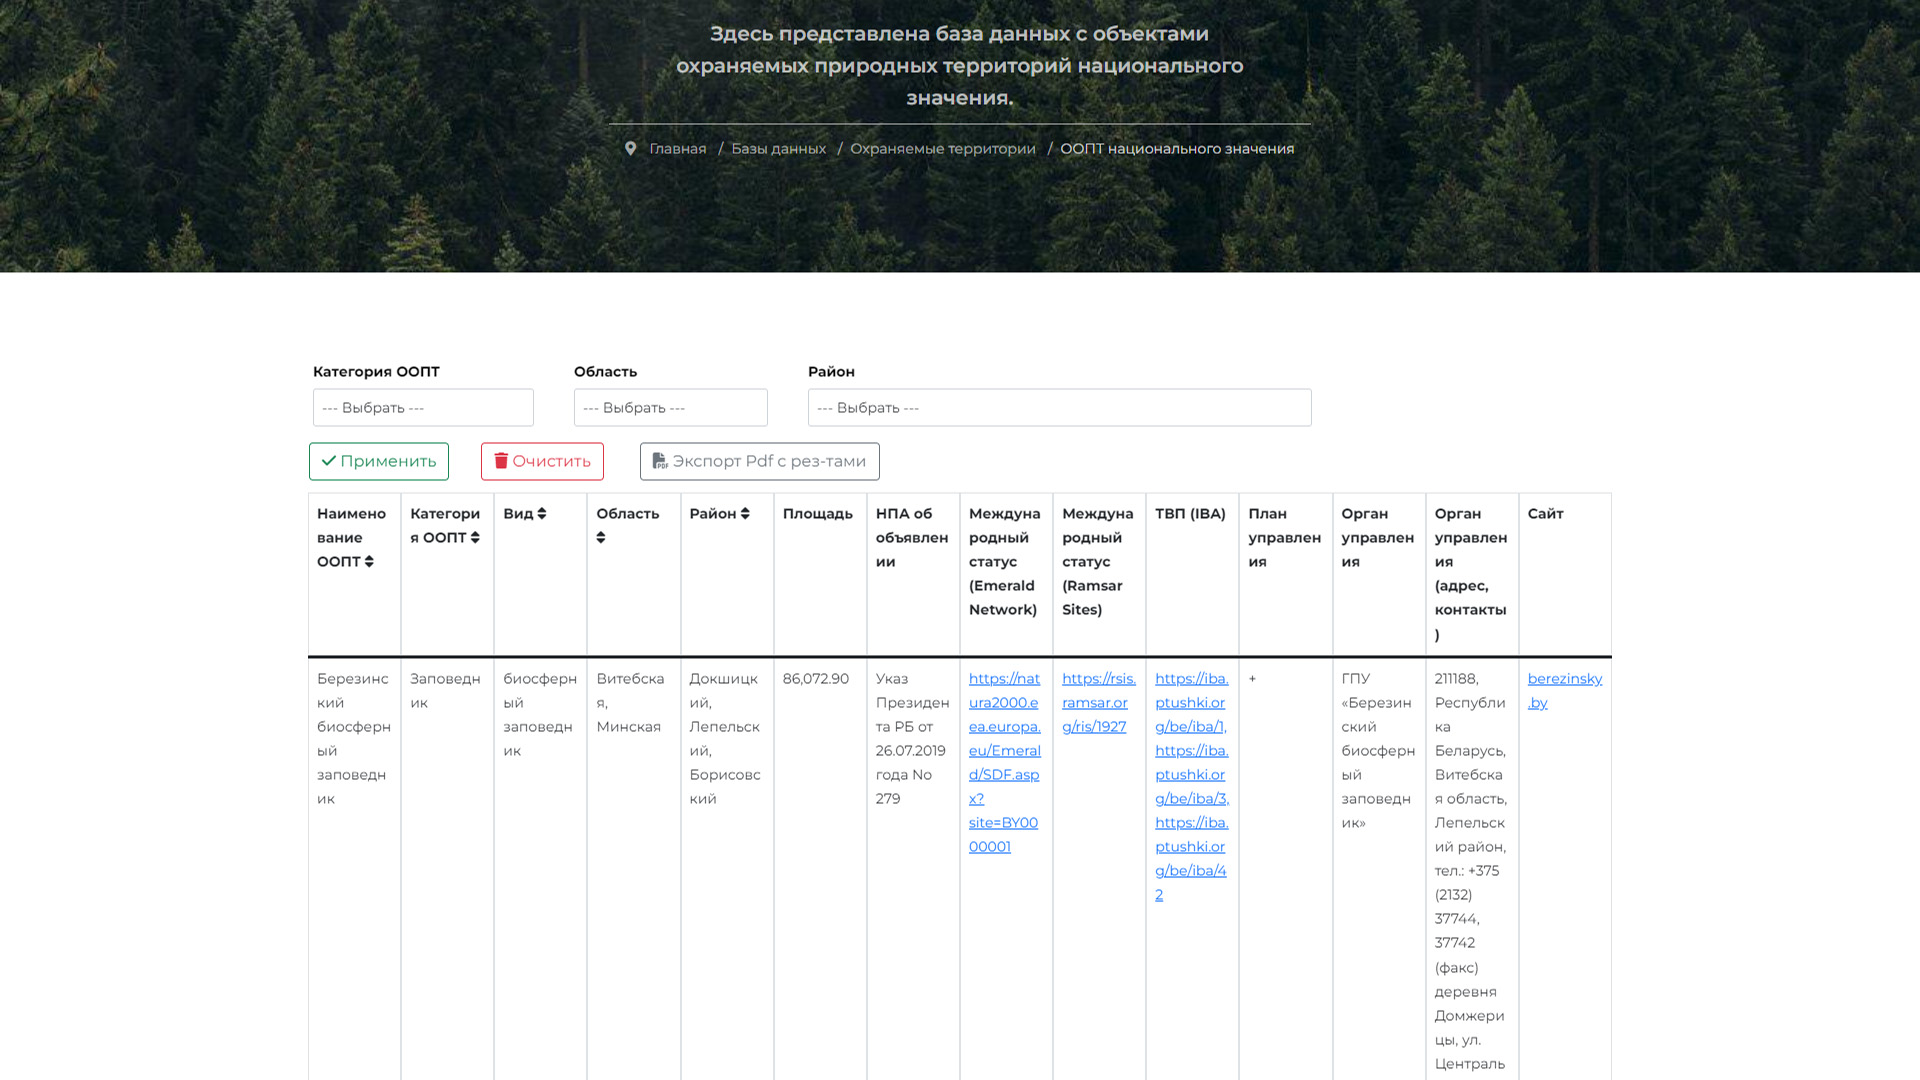The width and height of the screenshot is (1920, 1080).
Task: Go to Главная in breadcrumb
Action: click(x=677, y=149)
